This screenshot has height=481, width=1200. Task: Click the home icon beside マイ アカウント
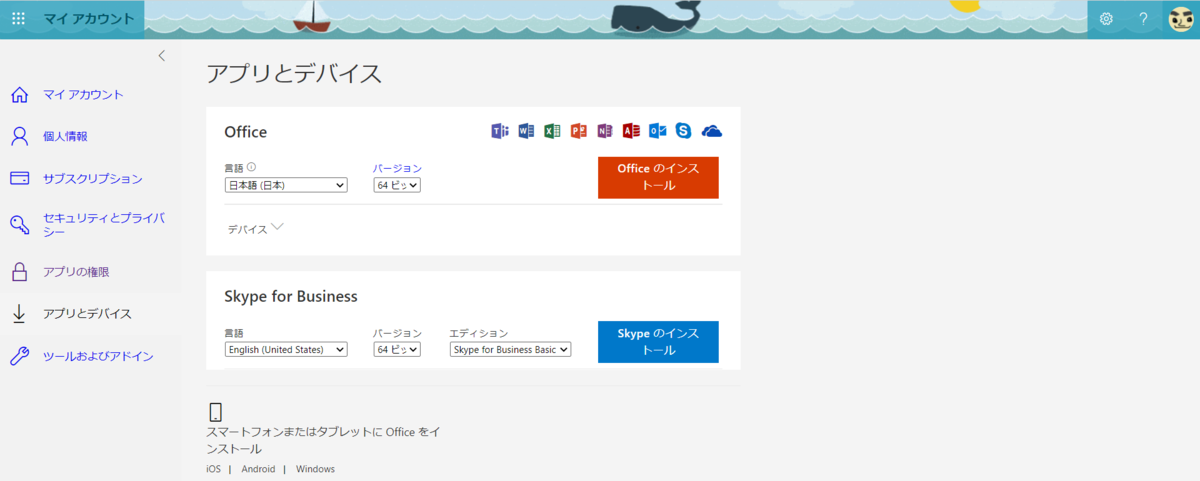click(19, 95)
